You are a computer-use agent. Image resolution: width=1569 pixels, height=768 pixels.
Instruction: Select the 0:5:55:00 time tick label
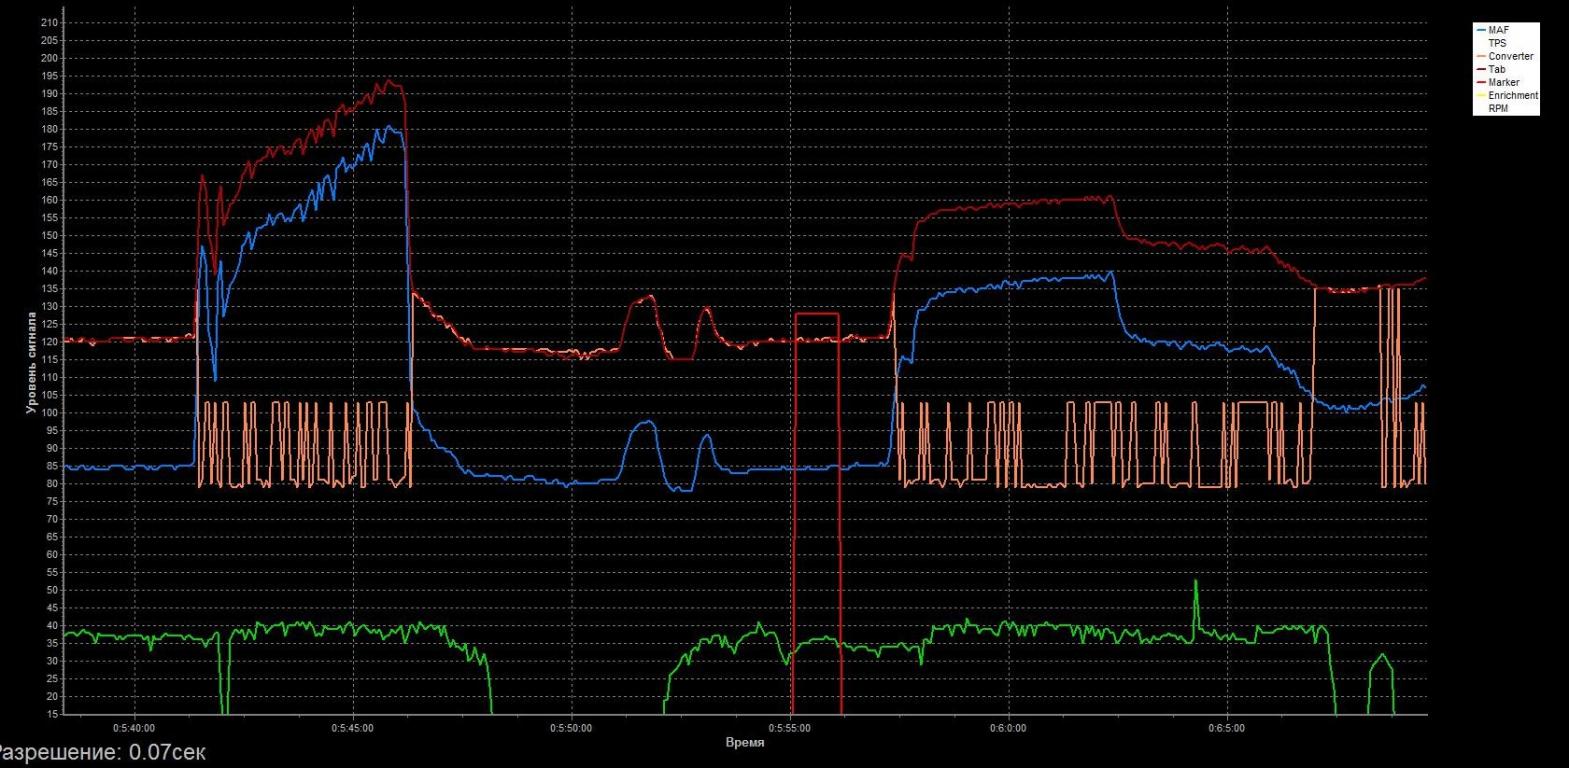click(x=790, y=728)
